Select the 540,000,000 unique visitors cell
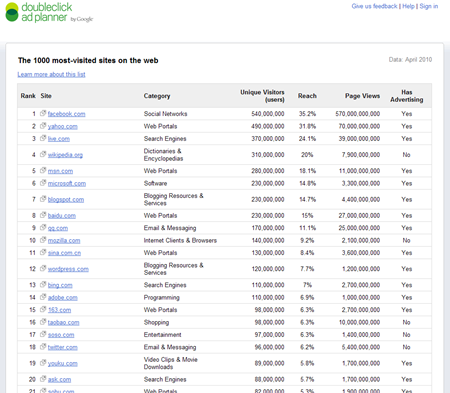The height and width of the screenshot is (393, 450). (x=268, y=114)
